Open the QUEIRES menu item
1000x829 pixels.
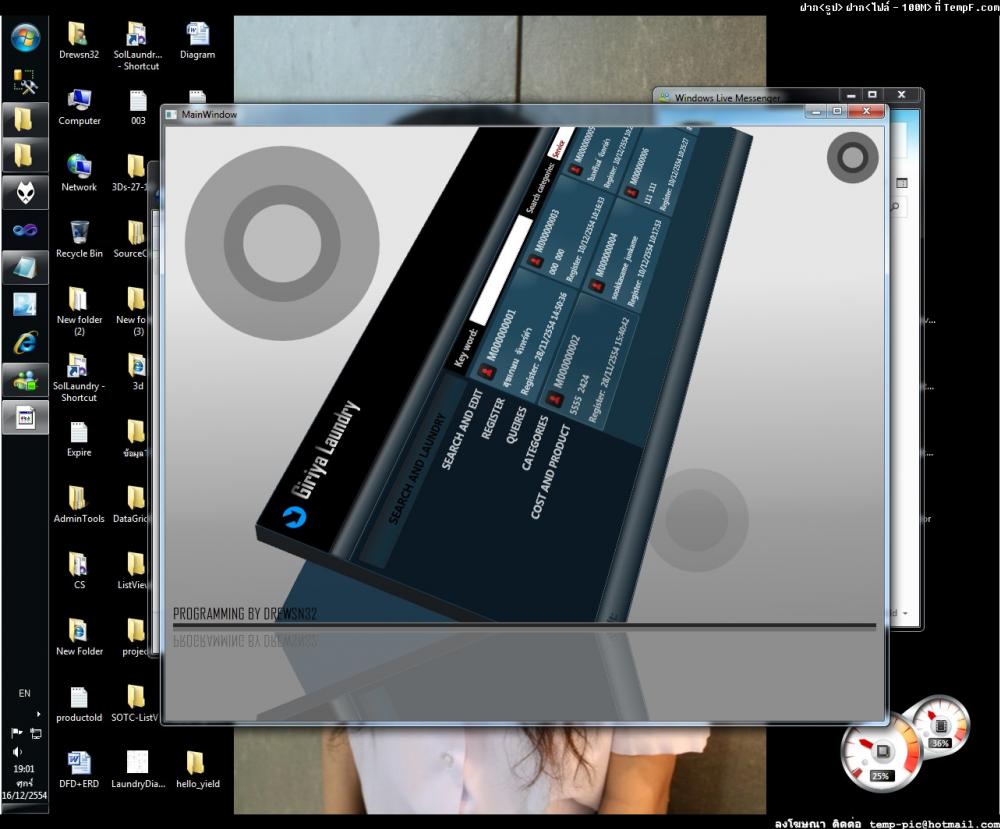(x=516, y=425)
